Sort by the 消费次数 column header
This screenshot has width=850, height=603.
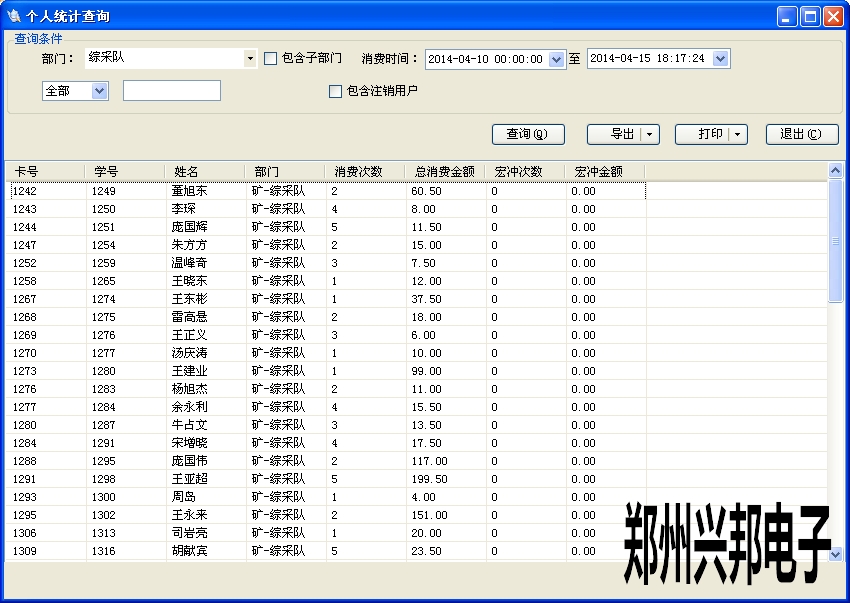tap(365, 172)
